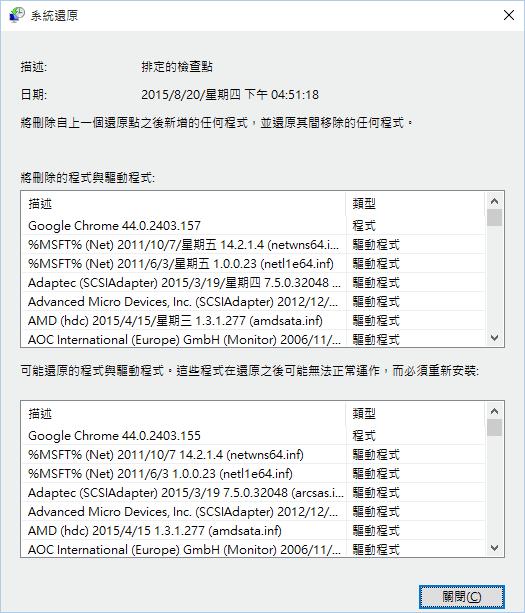Viewport: 525px width, 613px height.
Task: Select row %MSFT% (Net) 2011/6/3 1.0.0.23 (netl1e64.inf)
Action: point(253,474)
